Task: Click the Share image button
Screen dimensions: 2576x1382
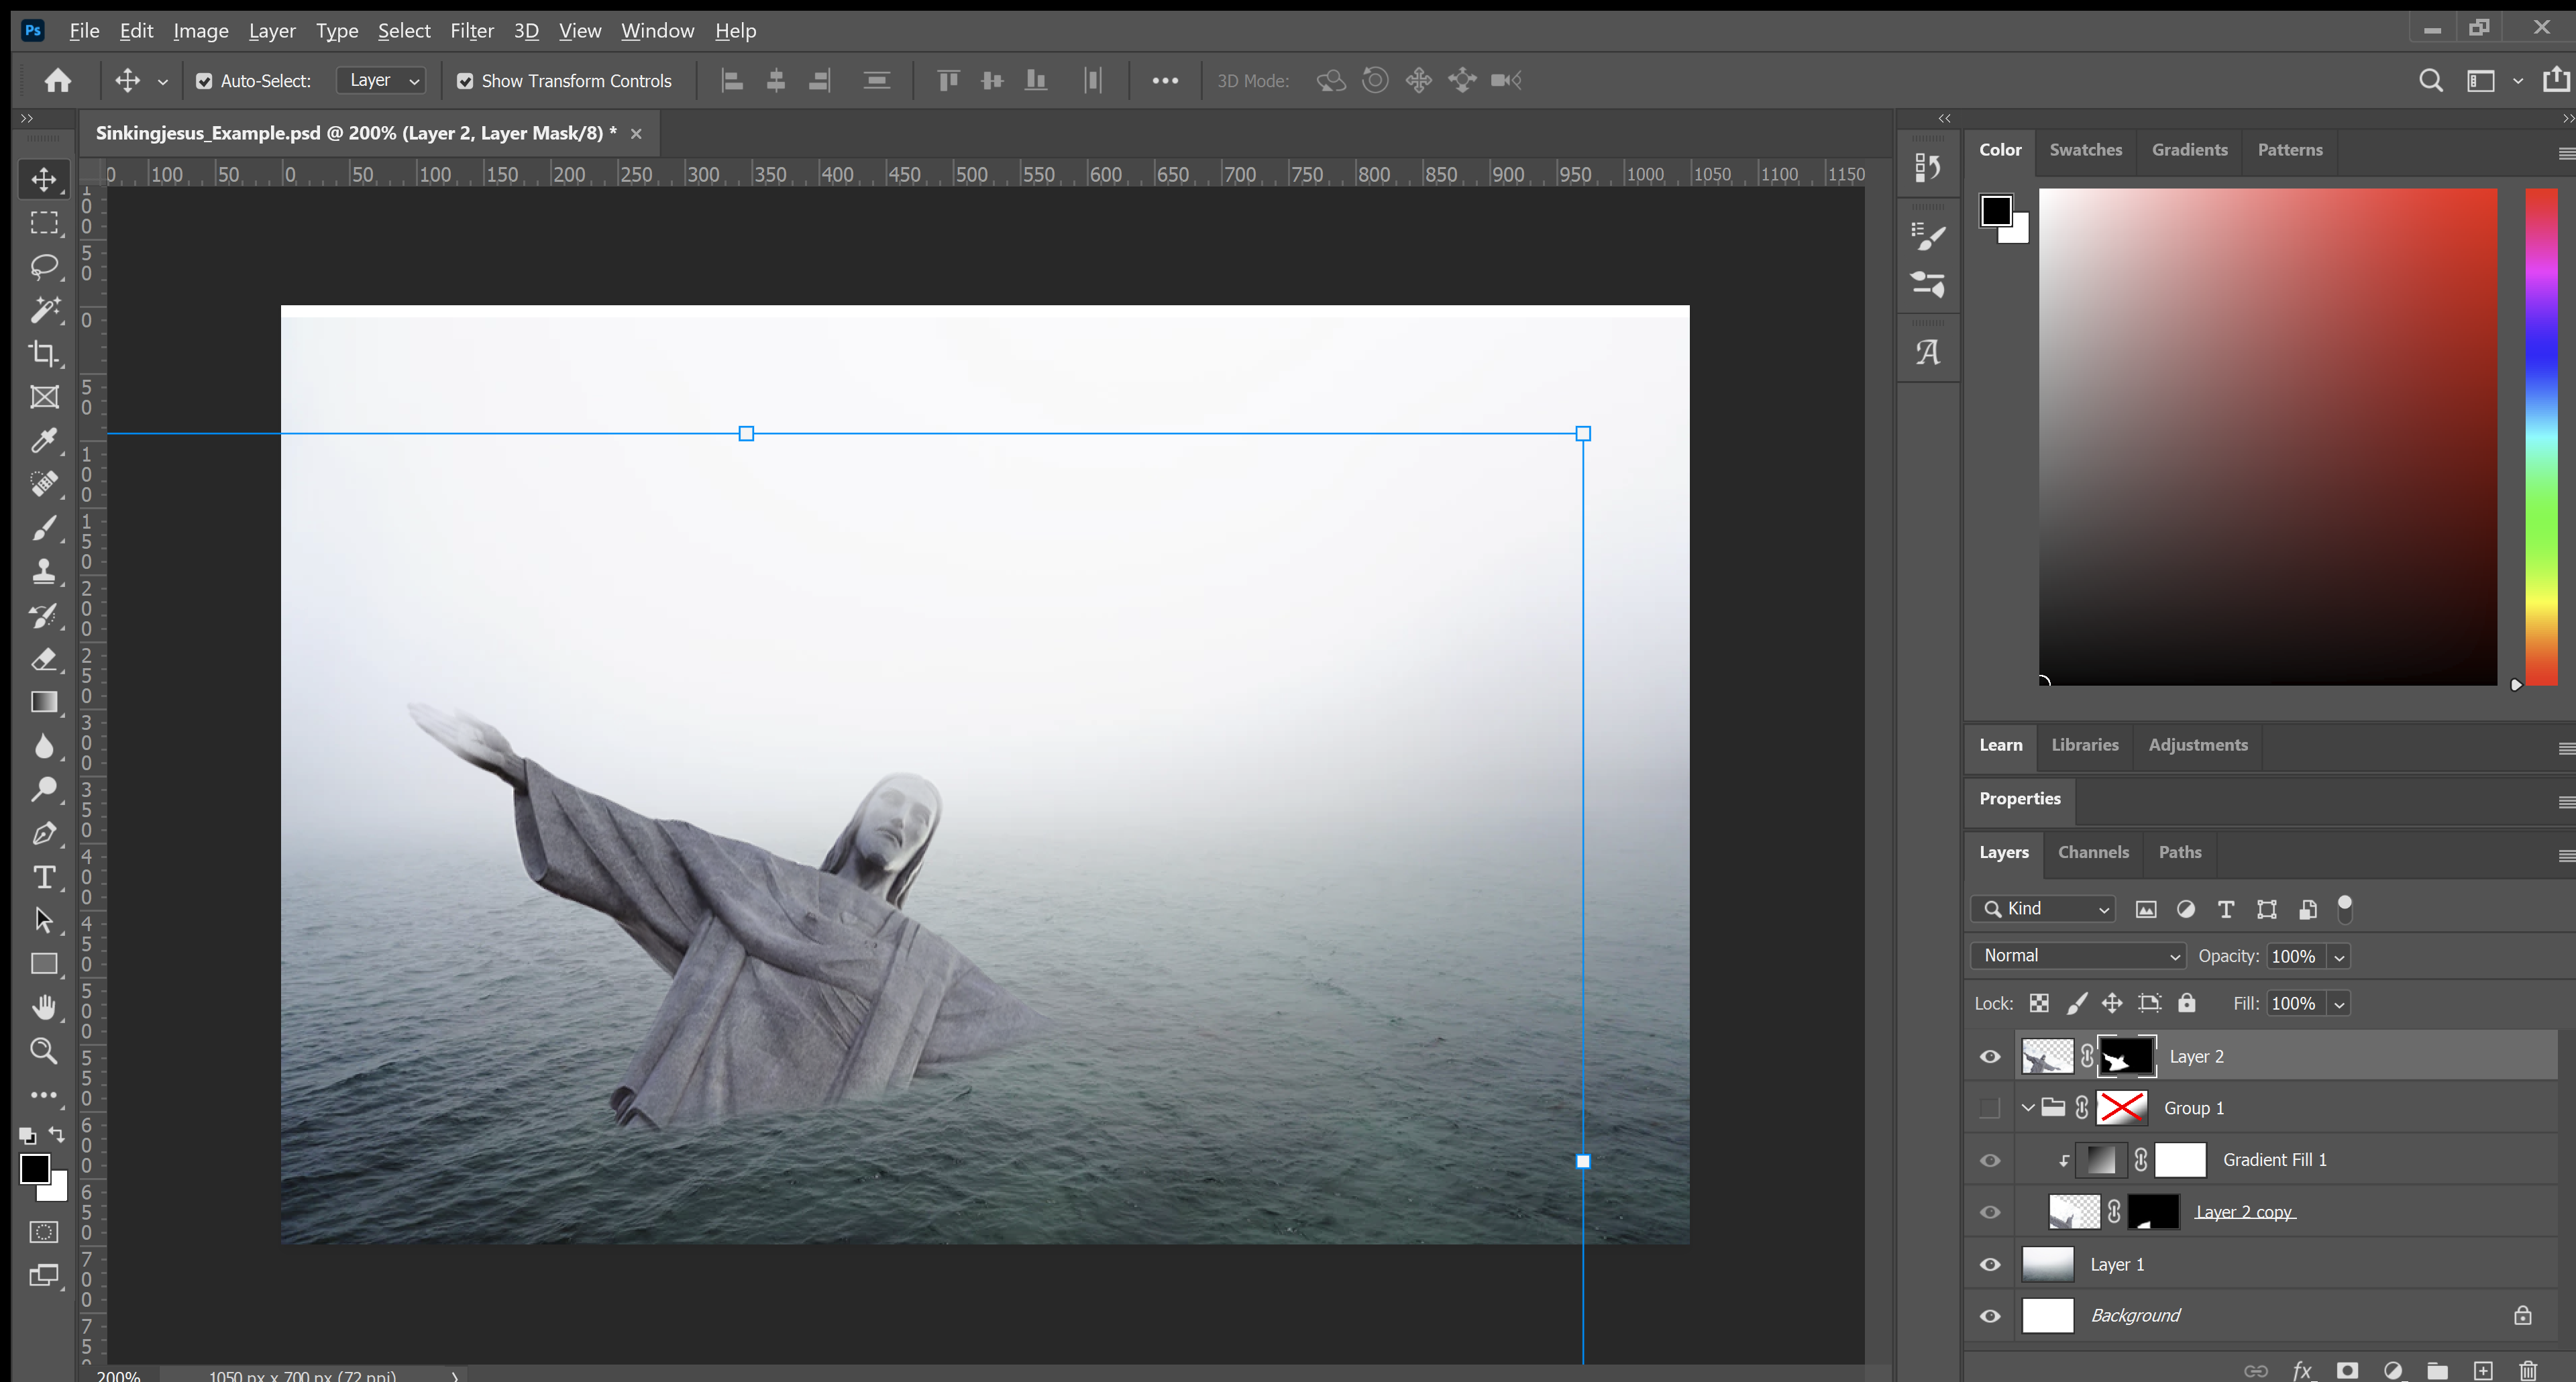Action: (x=2556, y=80)
